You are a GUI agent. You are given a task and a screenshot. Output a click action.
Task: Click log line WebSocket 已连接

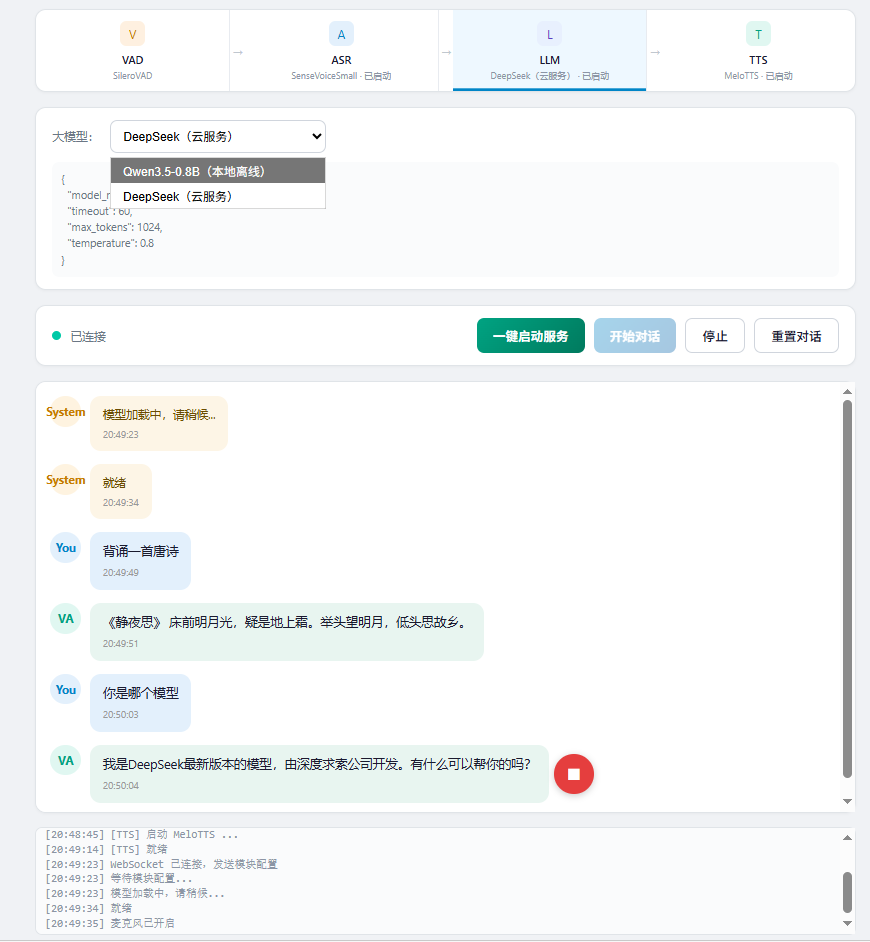pyautogui.click(x=162, y=864)
